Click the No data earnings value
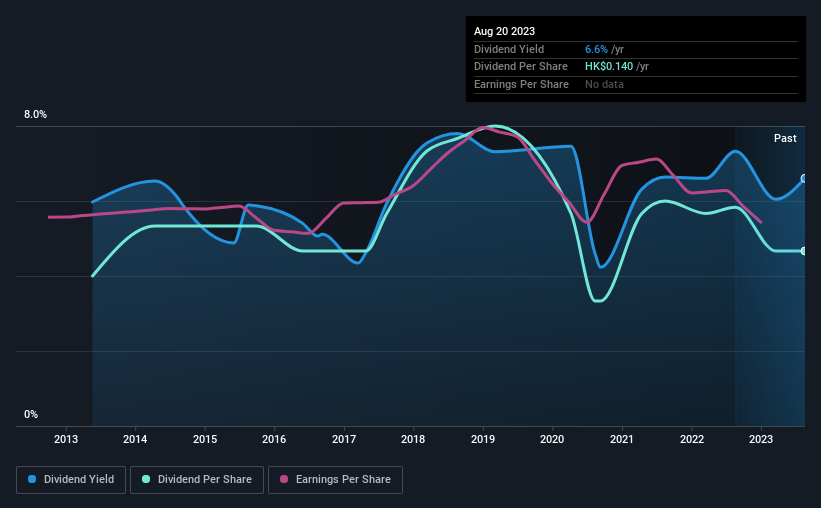This screenshot has width=821, height=508. click(x=604, y=84)
